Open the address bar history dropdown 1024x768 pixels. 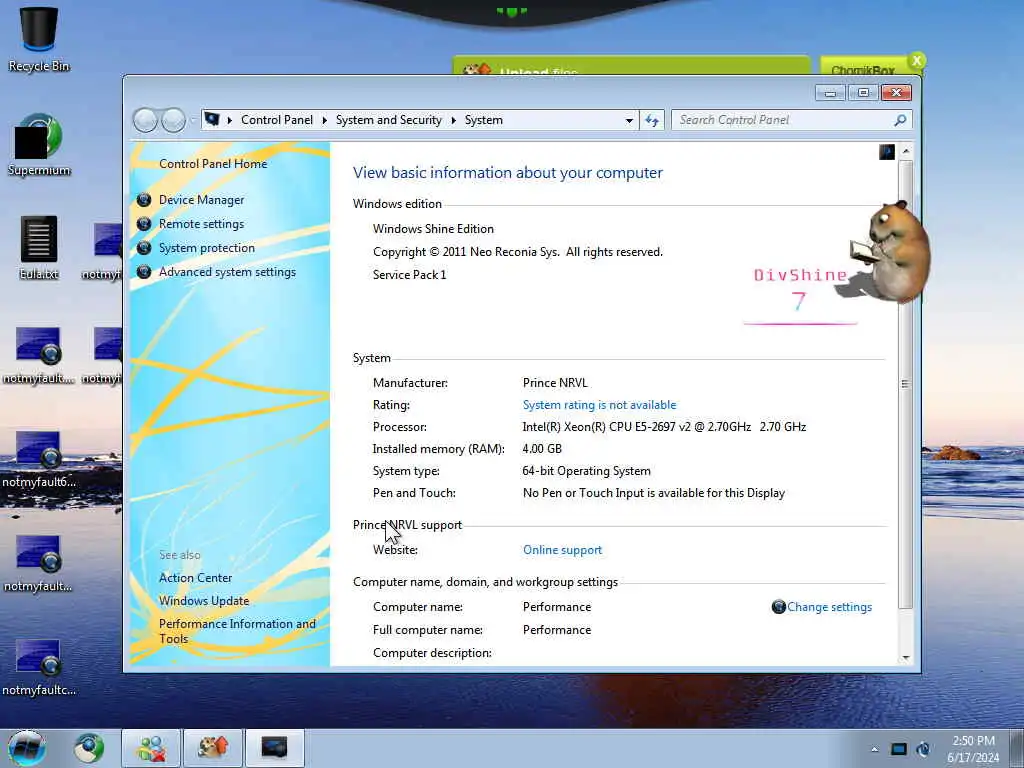(x=629, y=120)
